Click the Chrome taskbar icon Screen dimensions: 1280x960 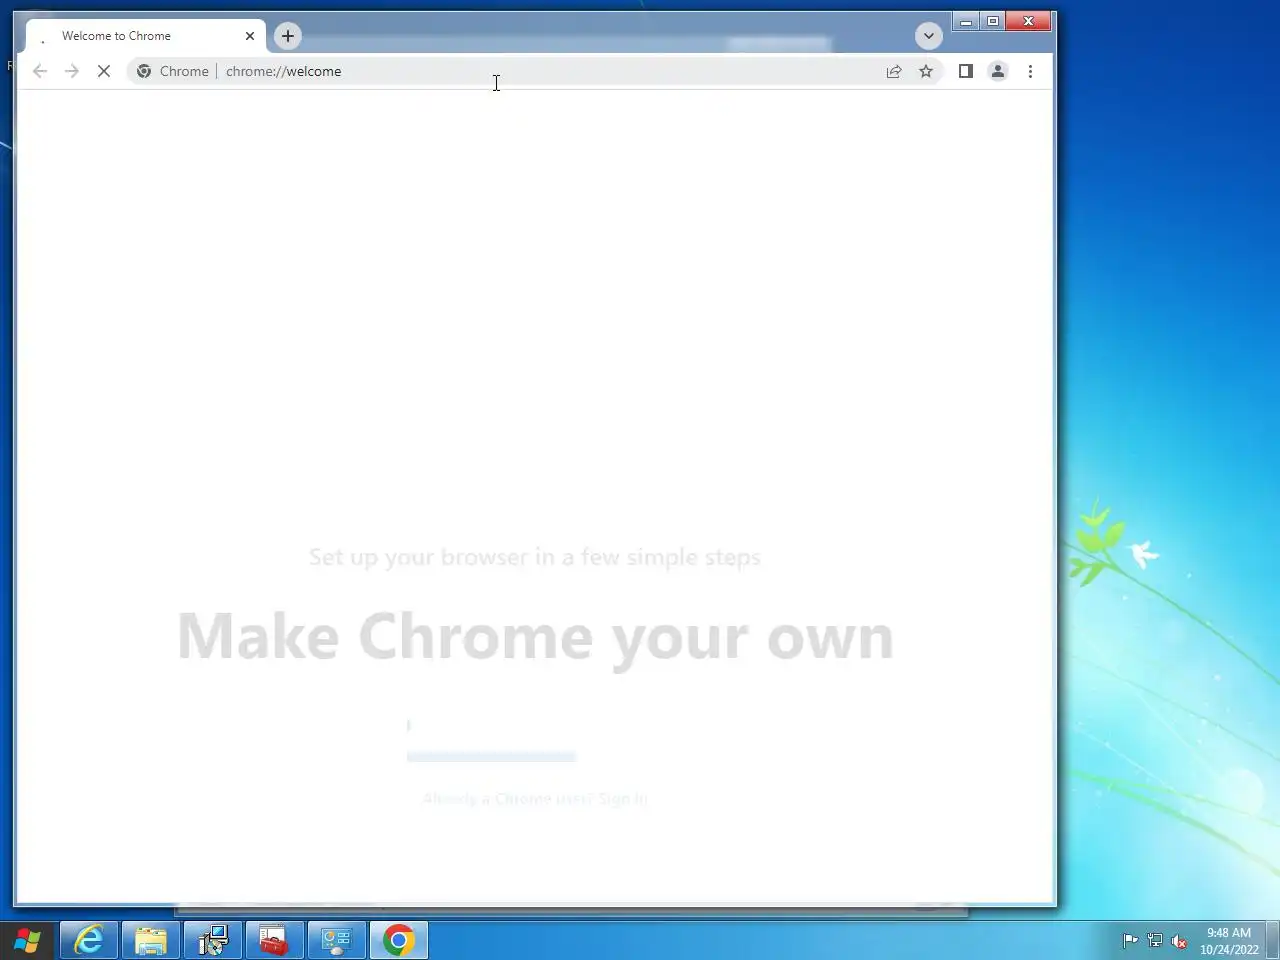[399, 940]
